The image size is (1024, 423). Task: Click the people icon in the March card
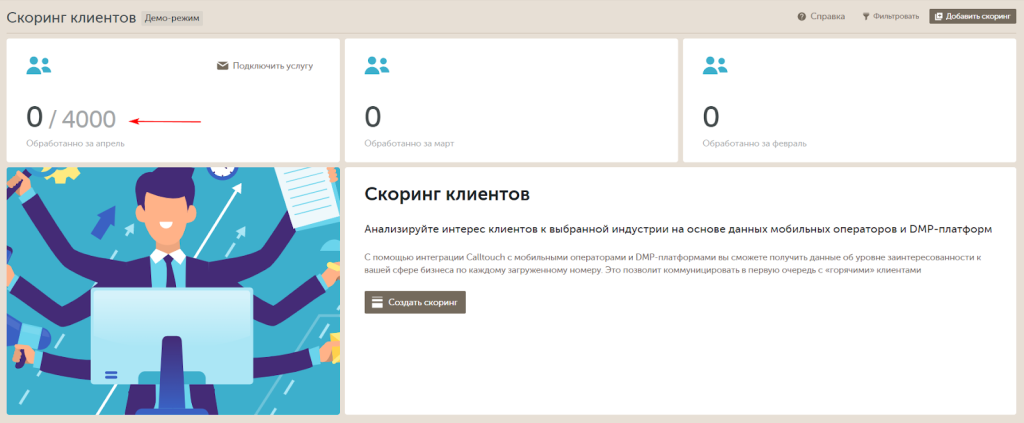[377, 65]
